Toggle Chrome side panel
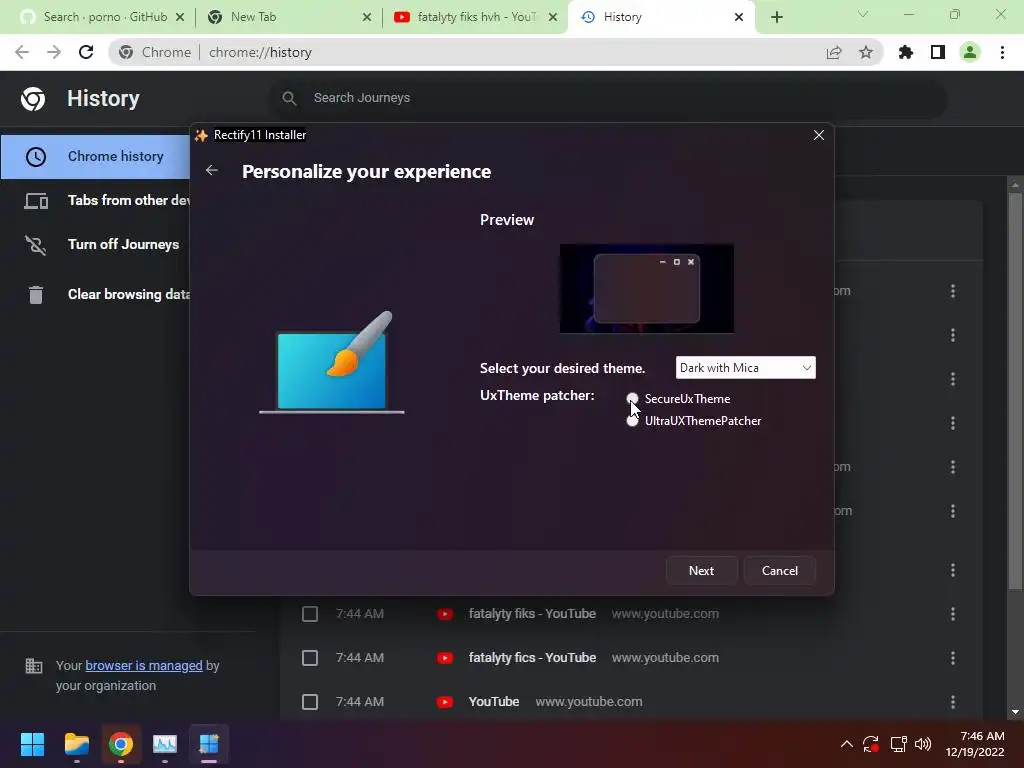The image size is (1024, 768). click(938, 52)
